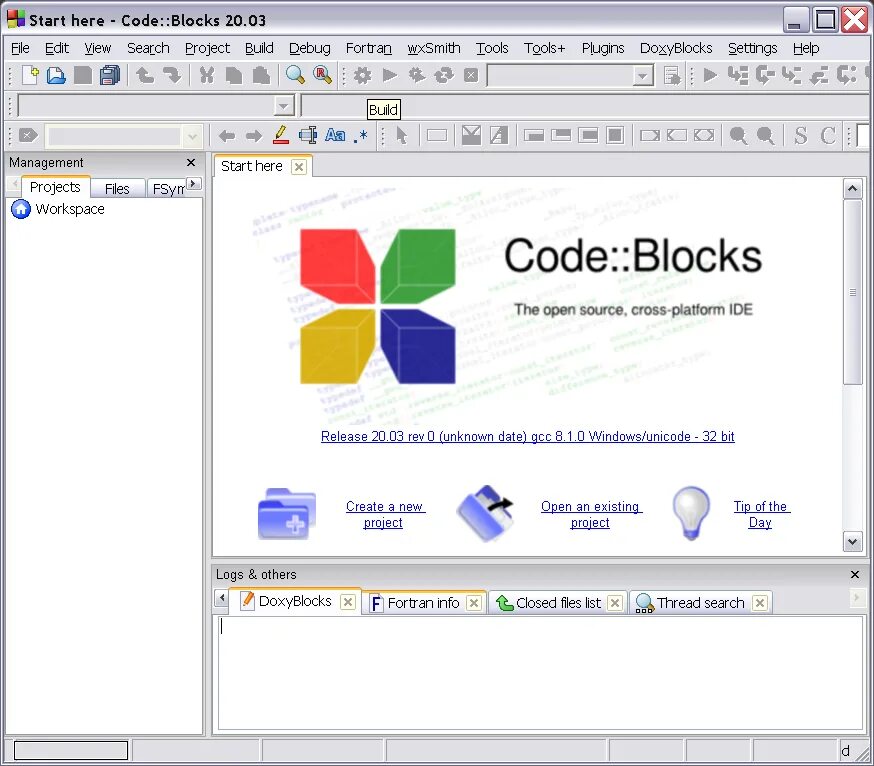874x766 pixels.
Task: Open the wxSmith menu
Action: pyautogui.click(x=434, y=48)
